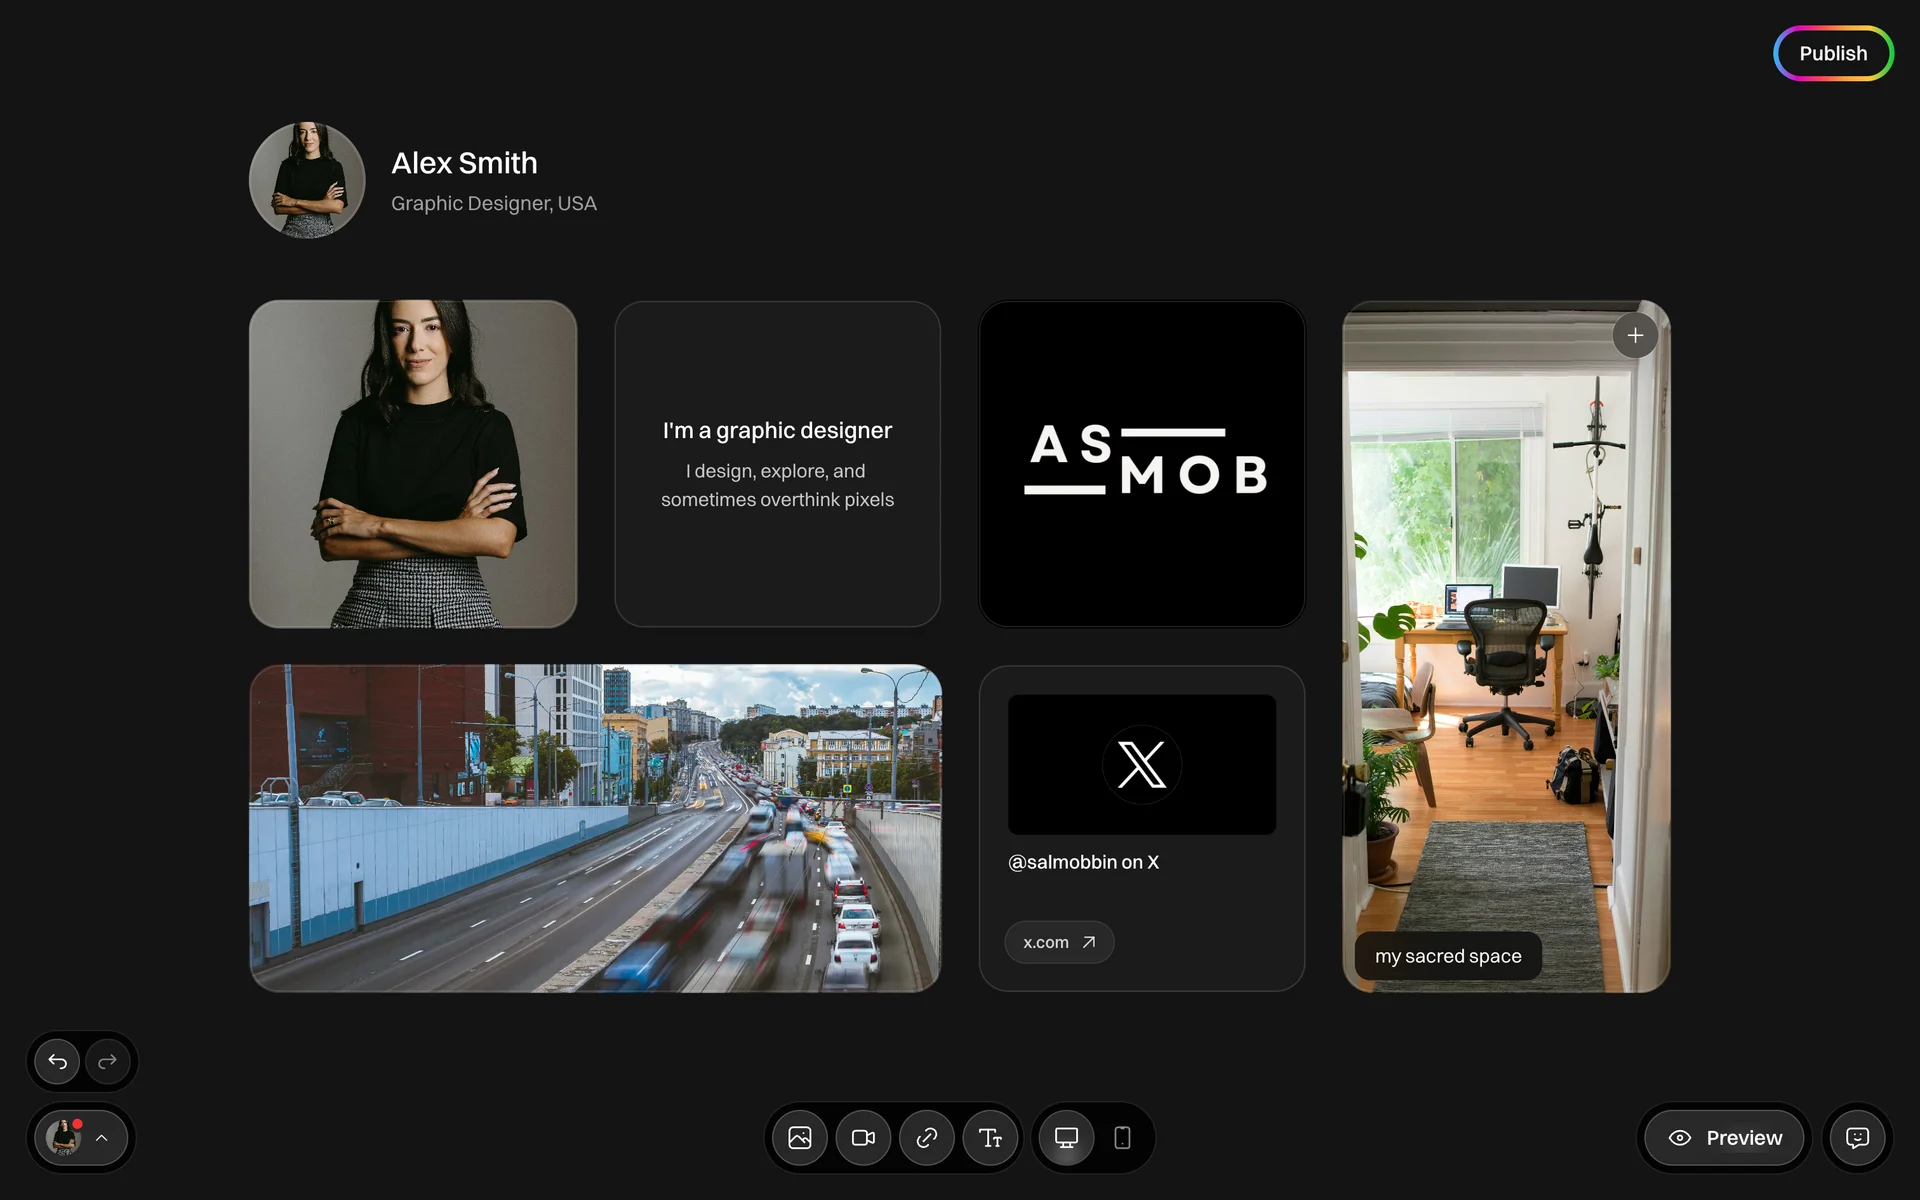Open the feedback chat icon
Viewport: 1920px width, 1200px height.
[1857, 1138]
